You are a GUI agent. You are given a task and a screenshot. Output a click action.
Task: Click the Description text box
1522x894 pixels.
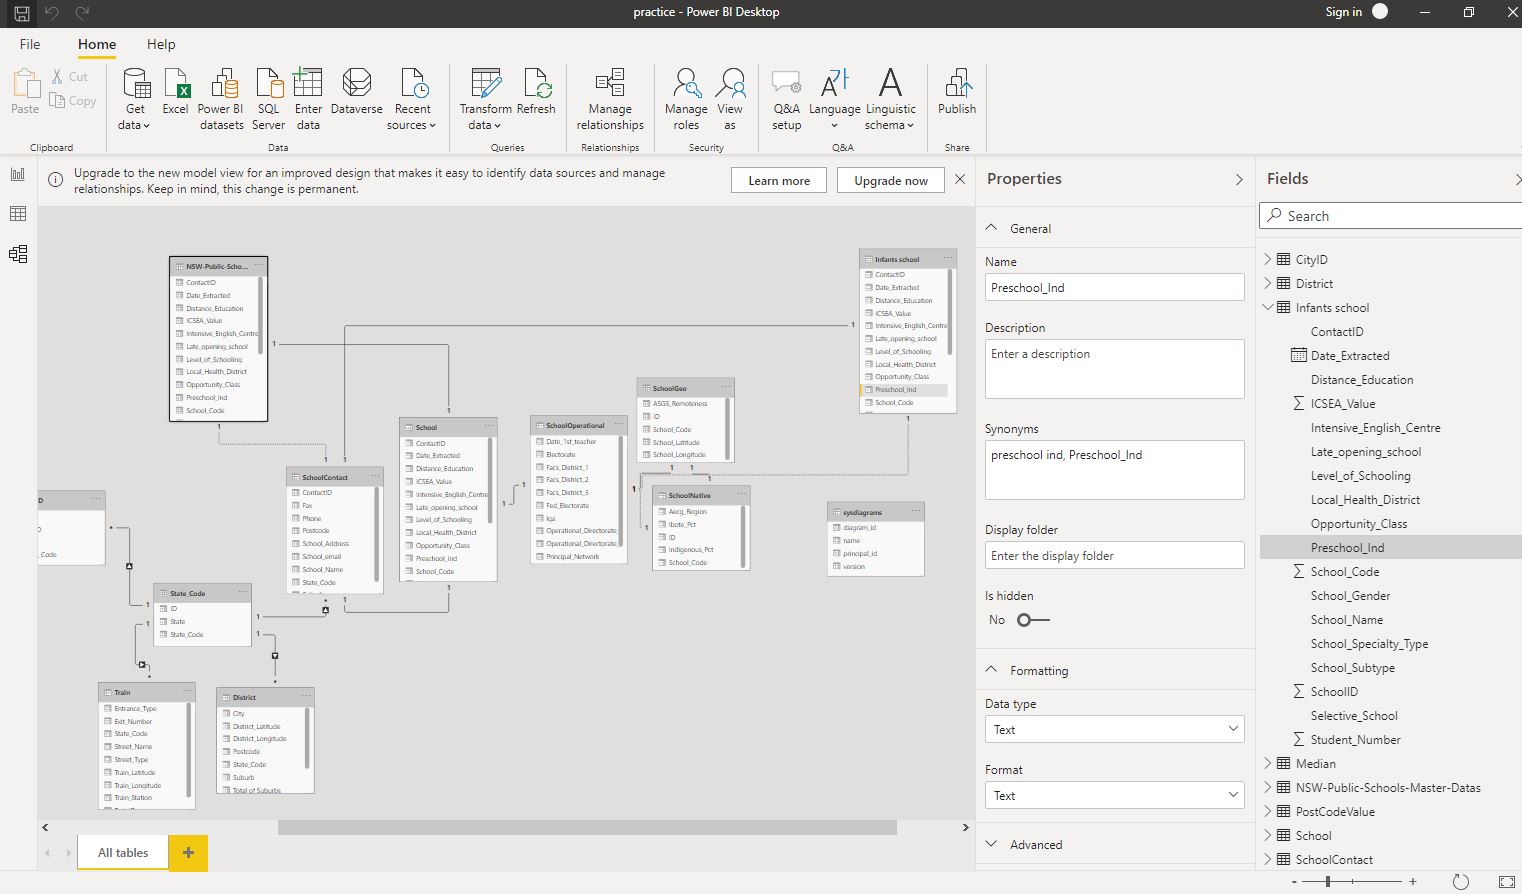tap(1114, 369)
